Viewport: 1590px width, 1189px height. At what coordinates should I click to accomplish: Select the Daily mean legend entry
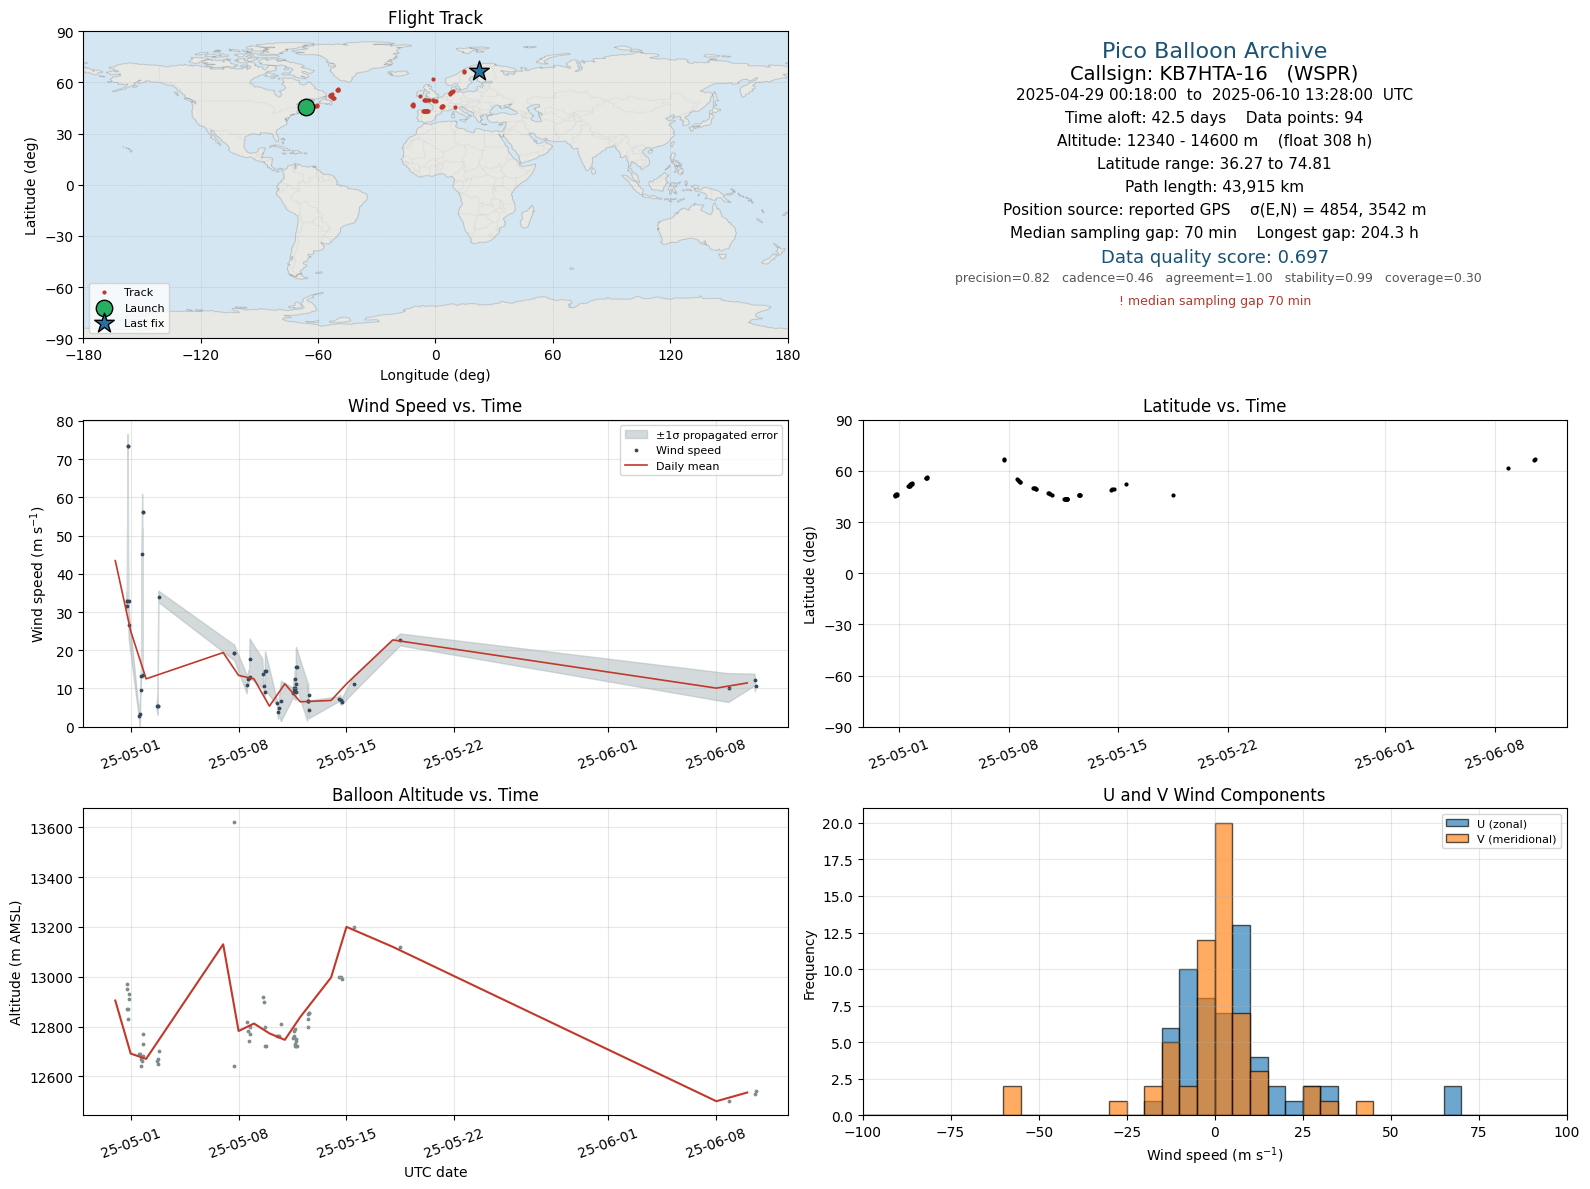point(670,466)
